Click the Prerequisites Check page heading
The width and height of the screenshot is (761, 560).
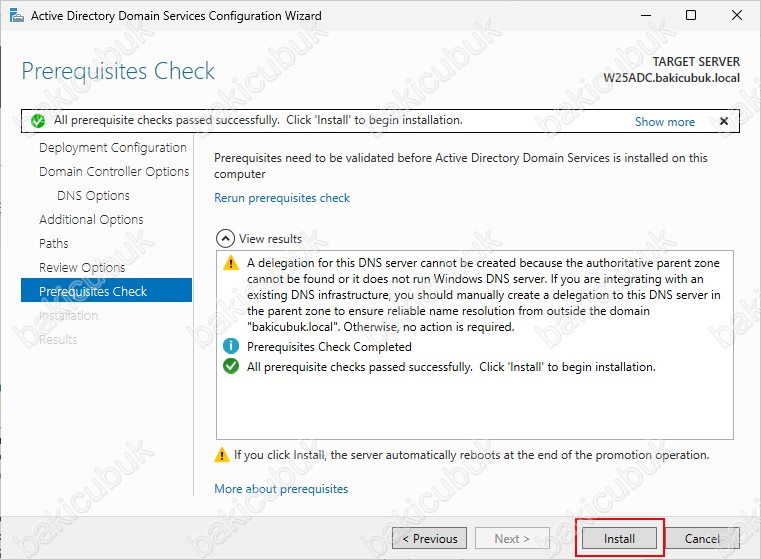tap(118, 71)
